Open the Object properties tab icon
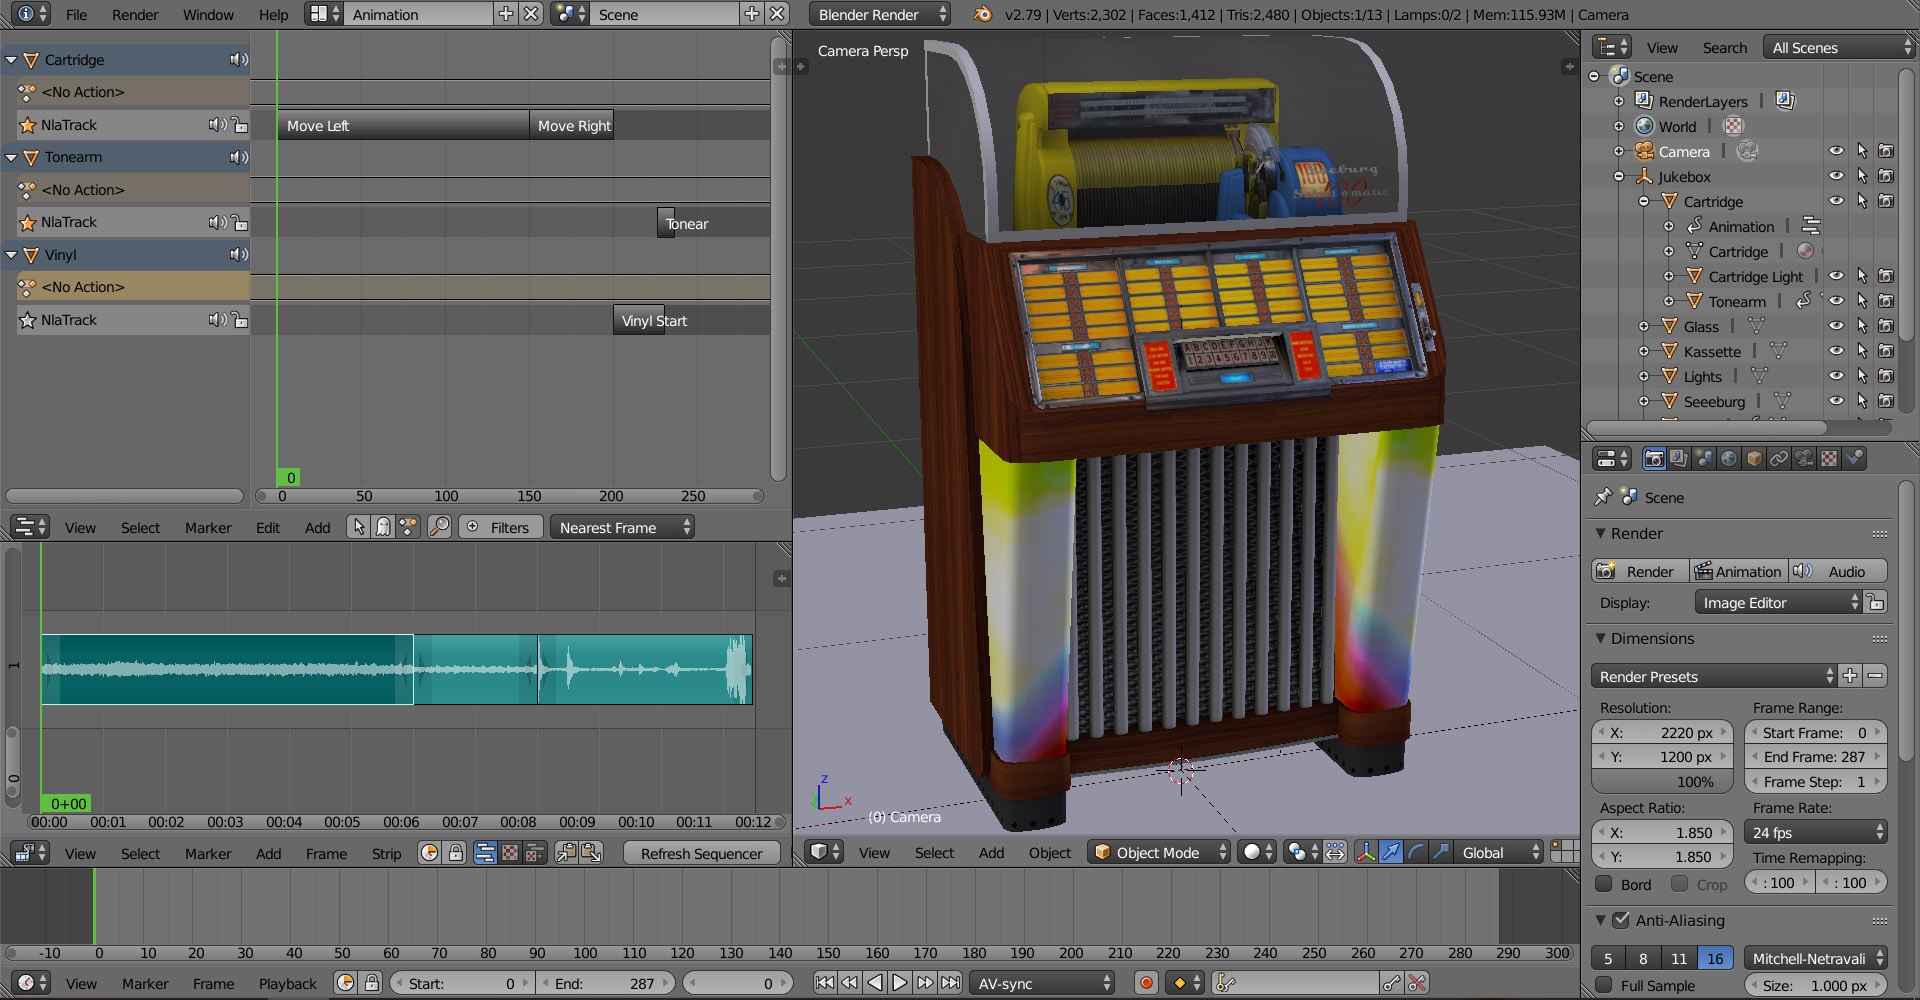 tap(1754, 459)
